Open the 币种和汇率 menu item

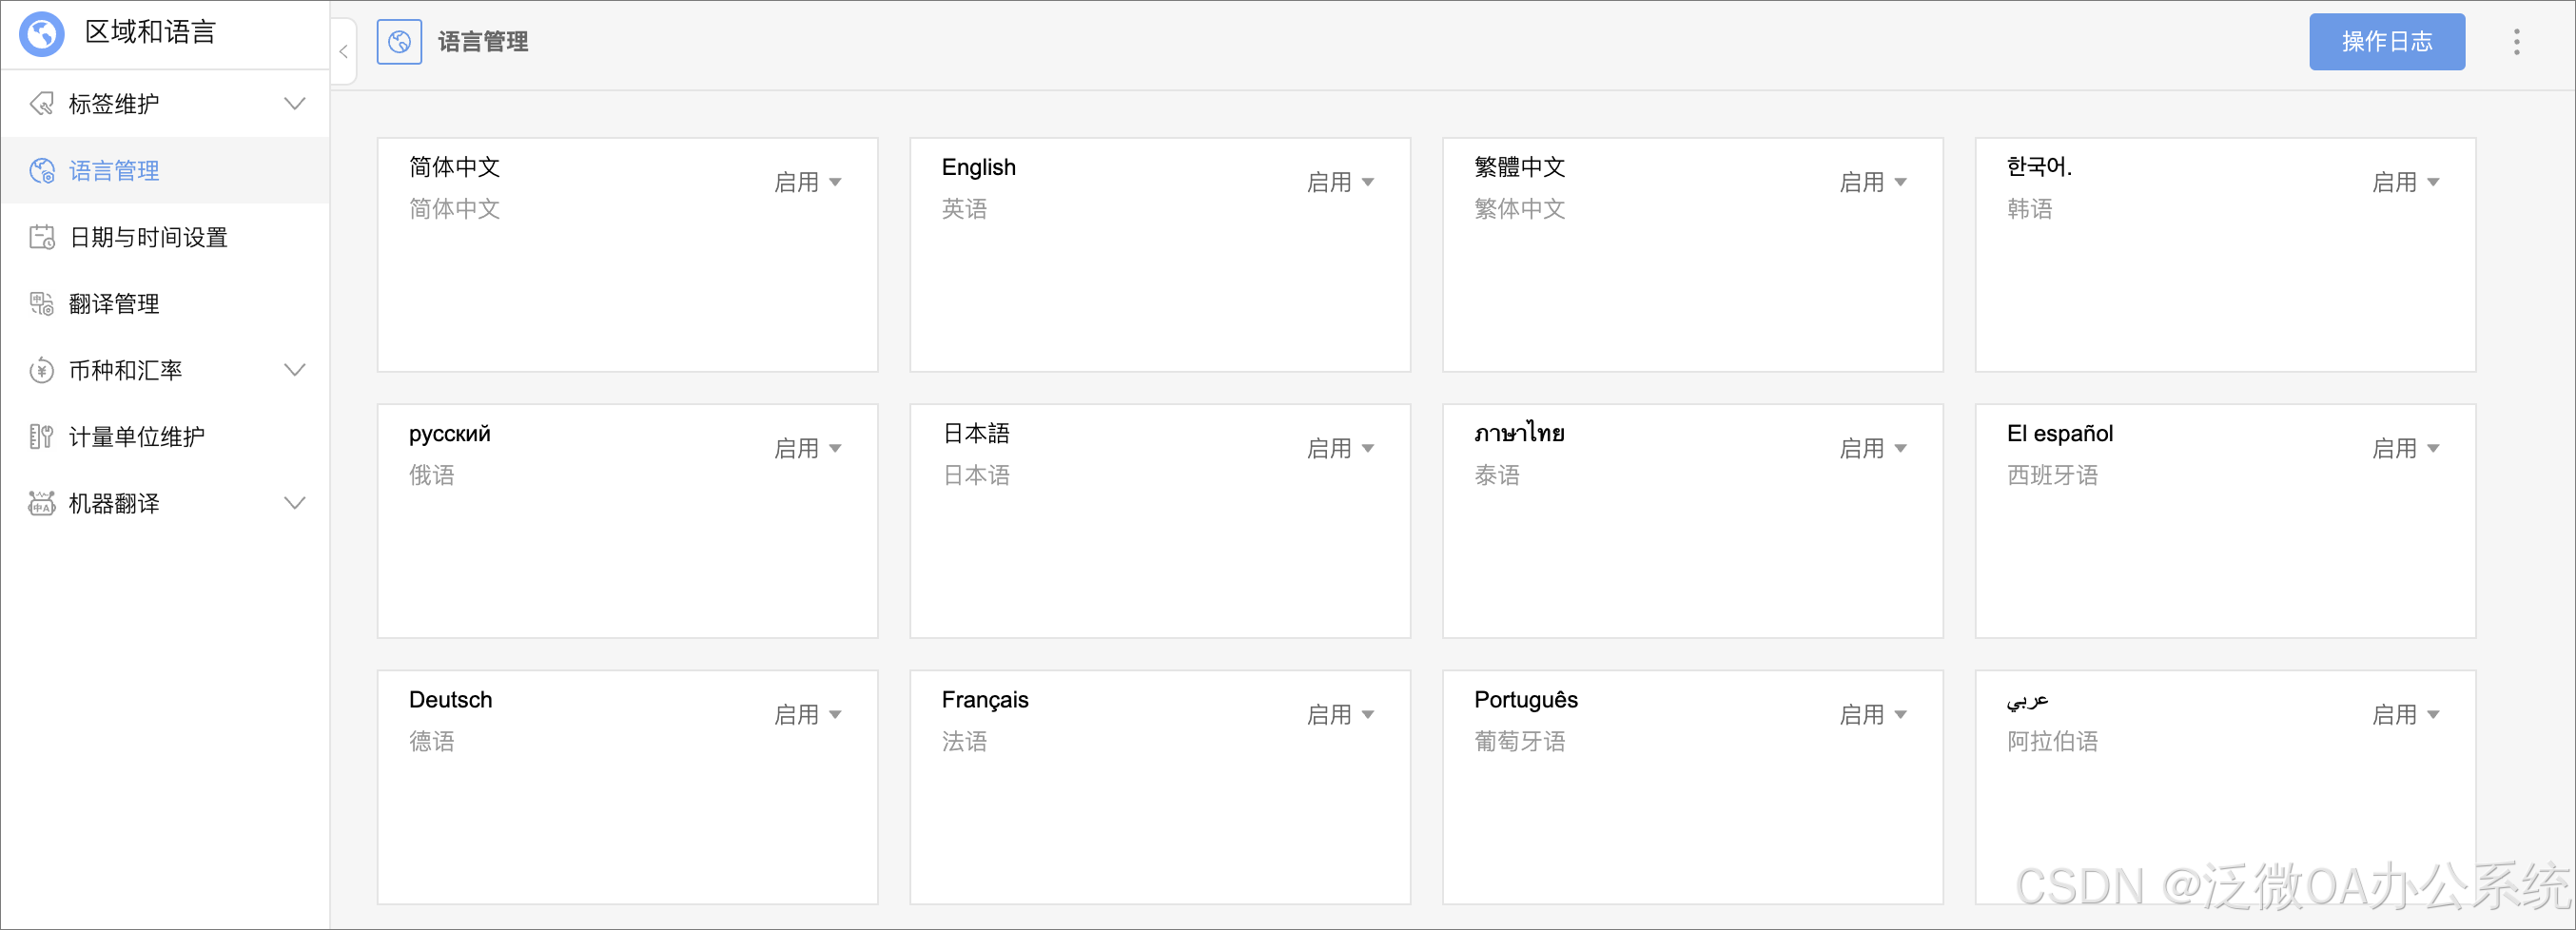(165, 370)
